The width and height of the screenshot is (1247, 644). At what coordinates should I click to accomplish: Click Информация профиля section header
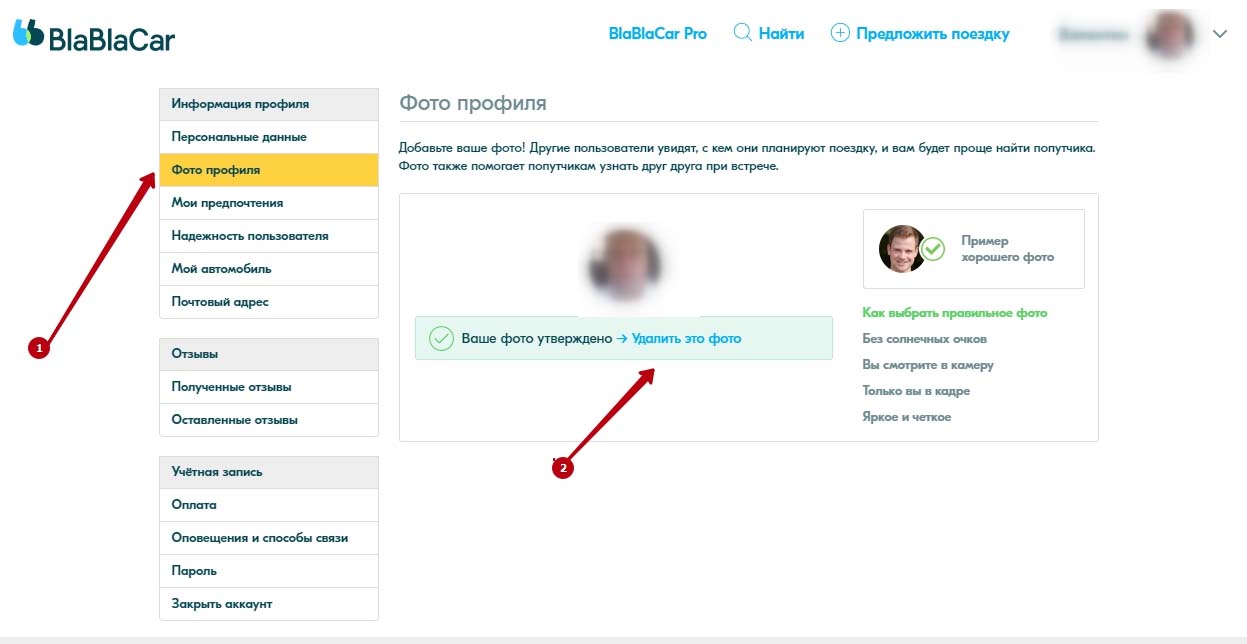tap(269, 104)
